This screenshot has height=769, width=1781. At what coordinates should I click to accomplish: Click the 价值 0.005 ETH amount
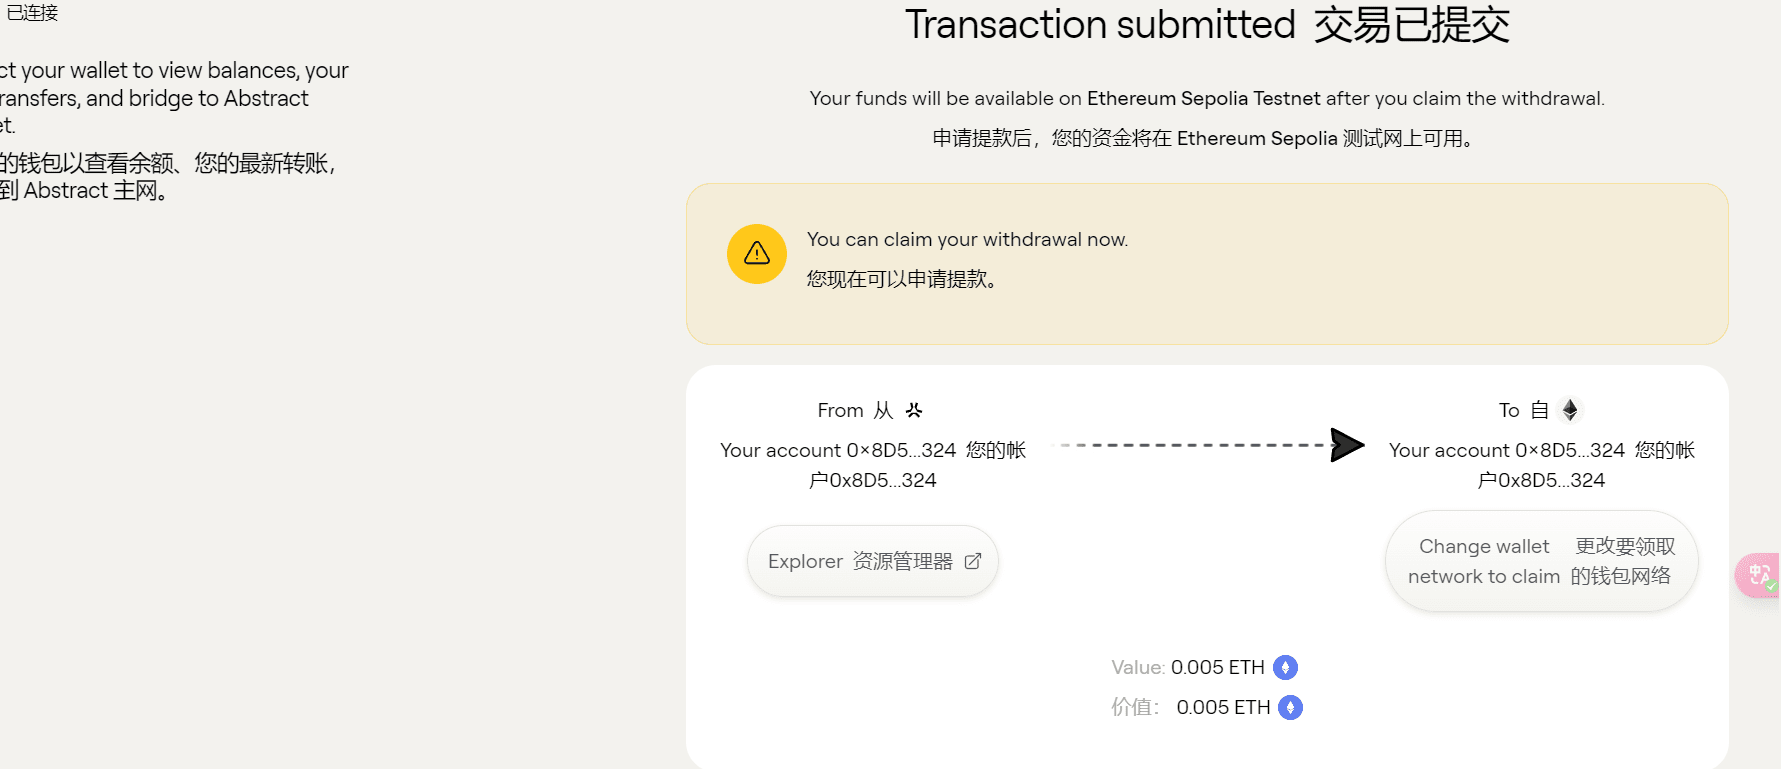[1223, 707]
